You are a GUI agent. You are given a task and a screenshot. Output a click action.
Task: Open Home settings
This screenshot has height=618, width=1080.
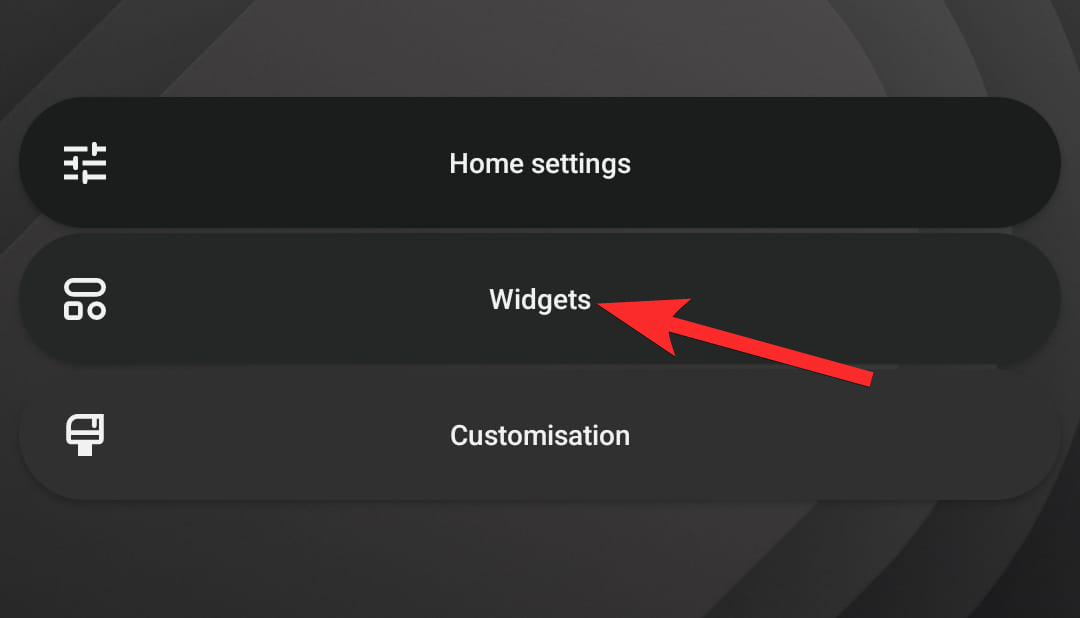(540, 163)
